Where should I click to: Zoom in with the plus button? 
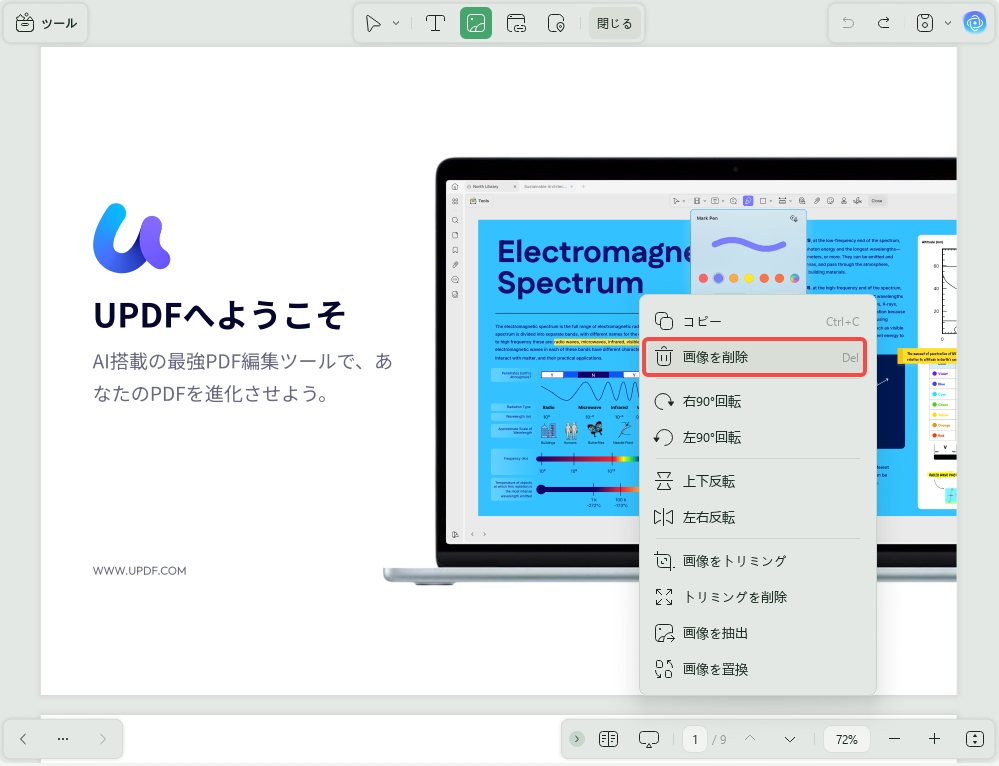pos(934,739)
